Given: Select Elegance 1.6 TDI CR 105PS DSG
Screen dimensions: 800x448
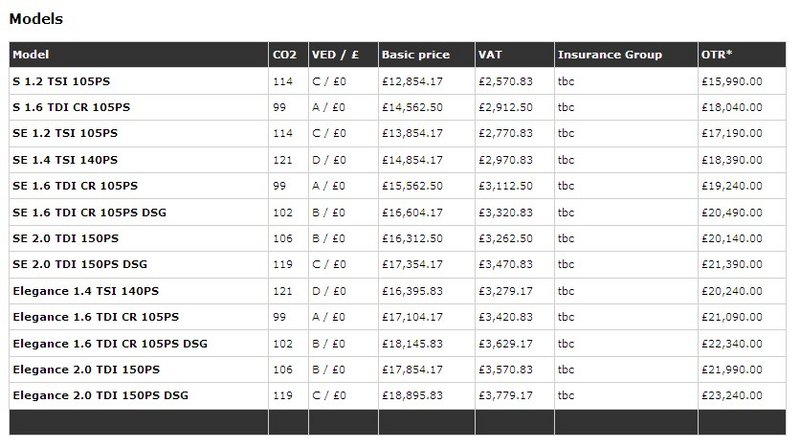Looking at the screenshot, I should pos(110,343).
